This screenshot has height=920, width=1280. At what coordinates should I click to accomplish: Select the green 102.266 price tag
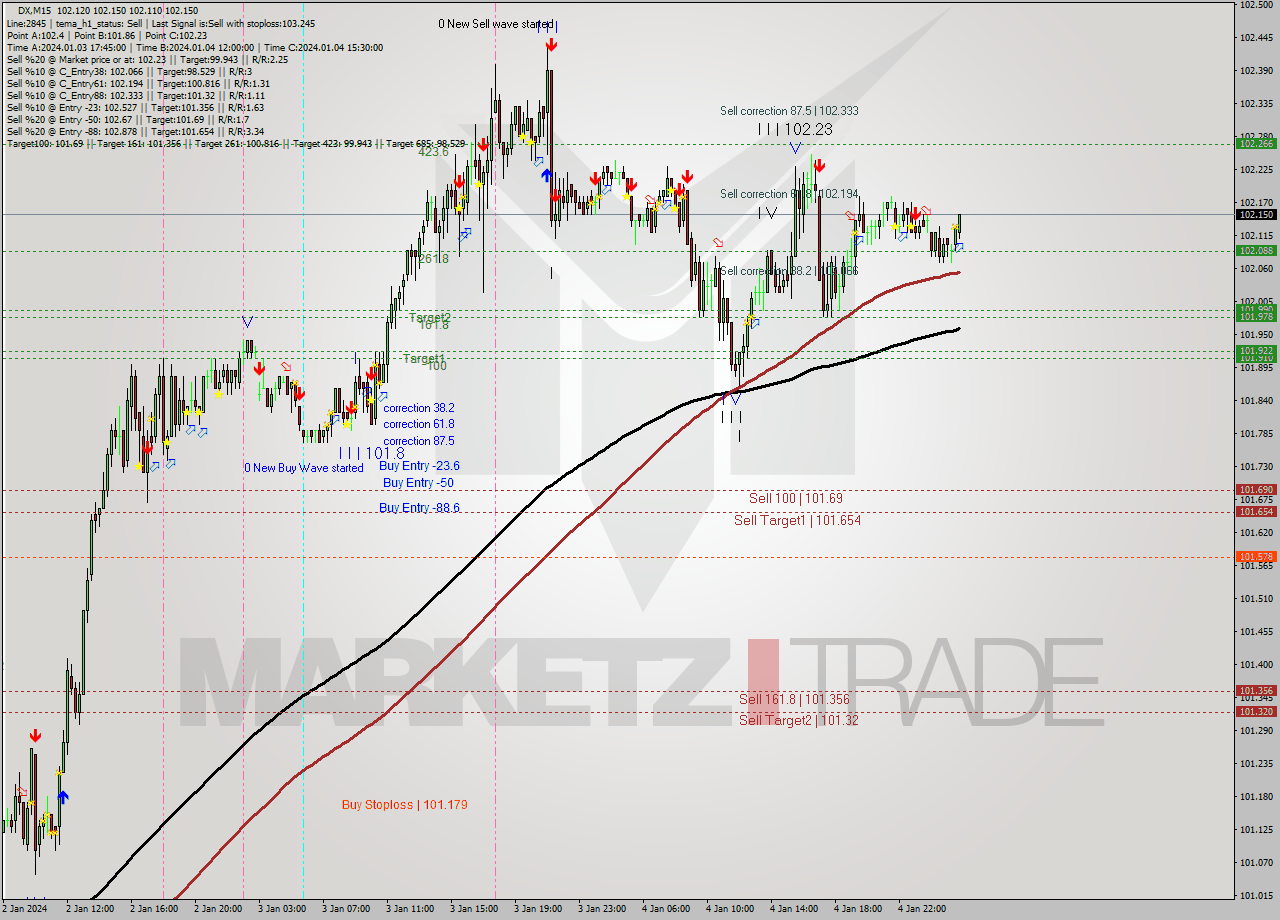click(1256, 143)
